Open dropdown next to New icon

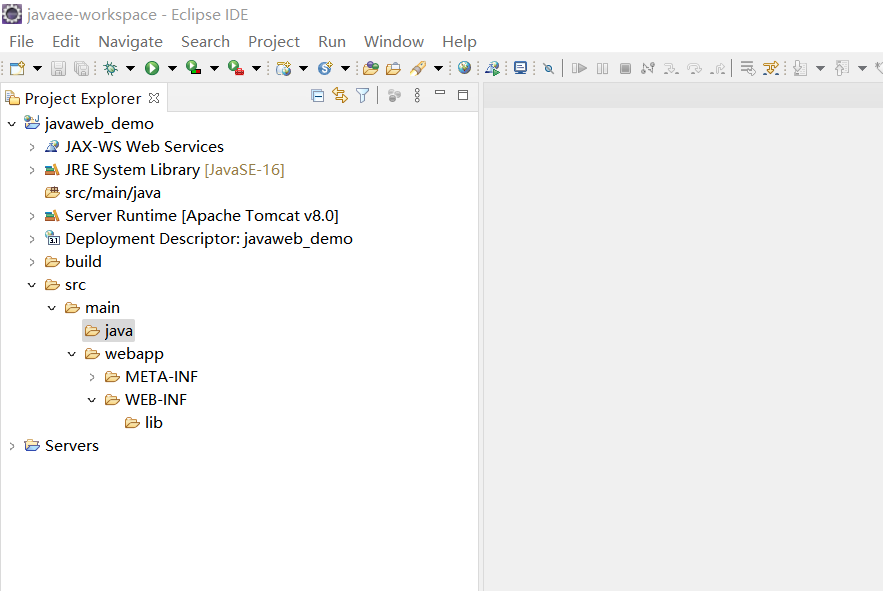tap(37, 69)
